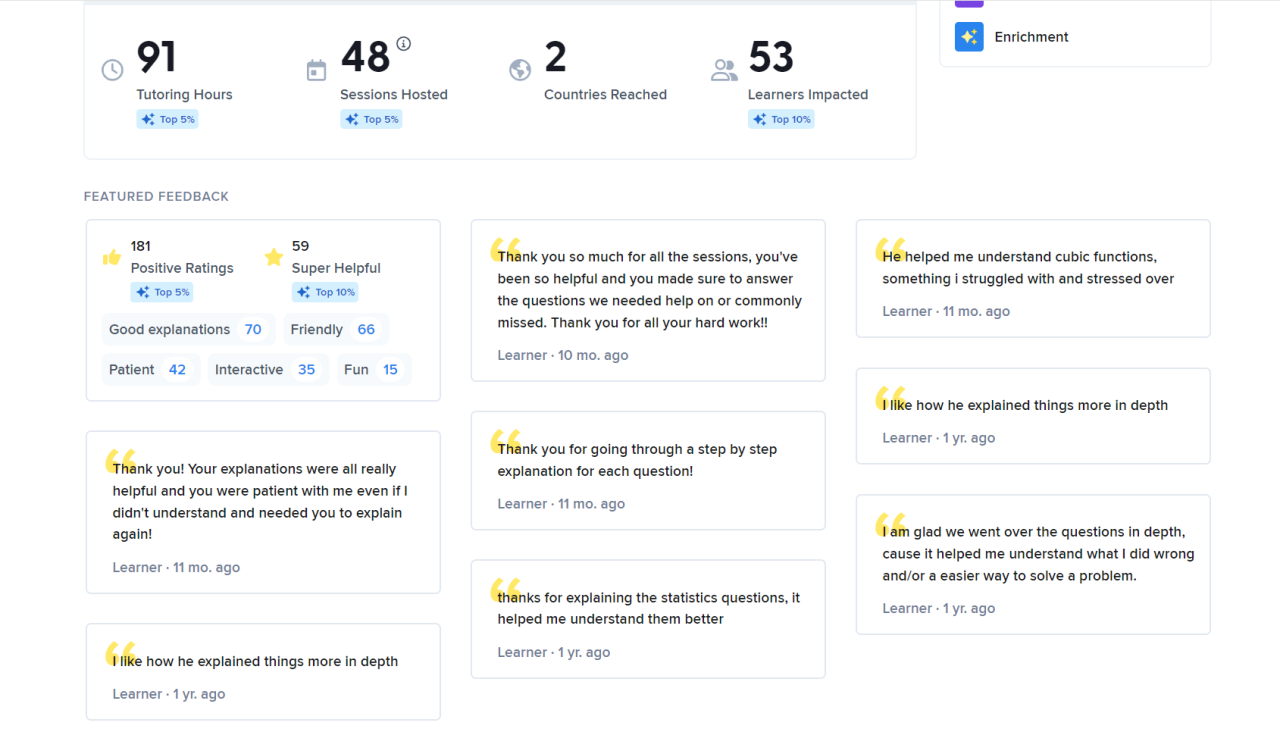Click the Enrichment sparkle icon
Viewport: 1280px width, 729px height.
[969, 37]
